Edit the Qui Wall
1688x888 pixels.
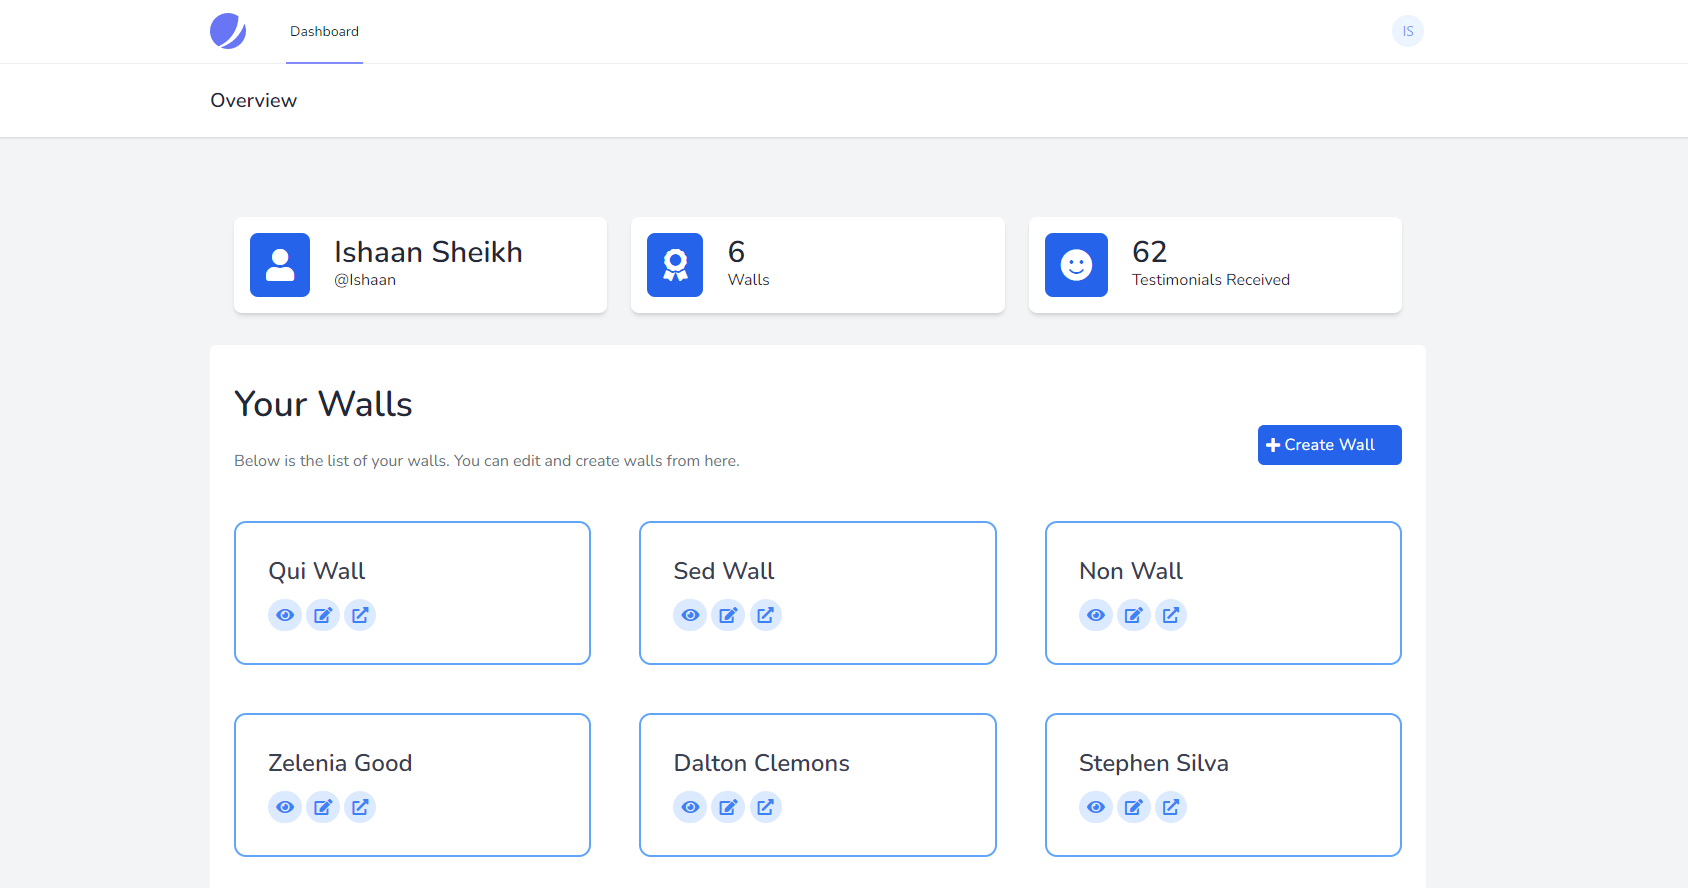pyautogui.click(x=323, y=615)
